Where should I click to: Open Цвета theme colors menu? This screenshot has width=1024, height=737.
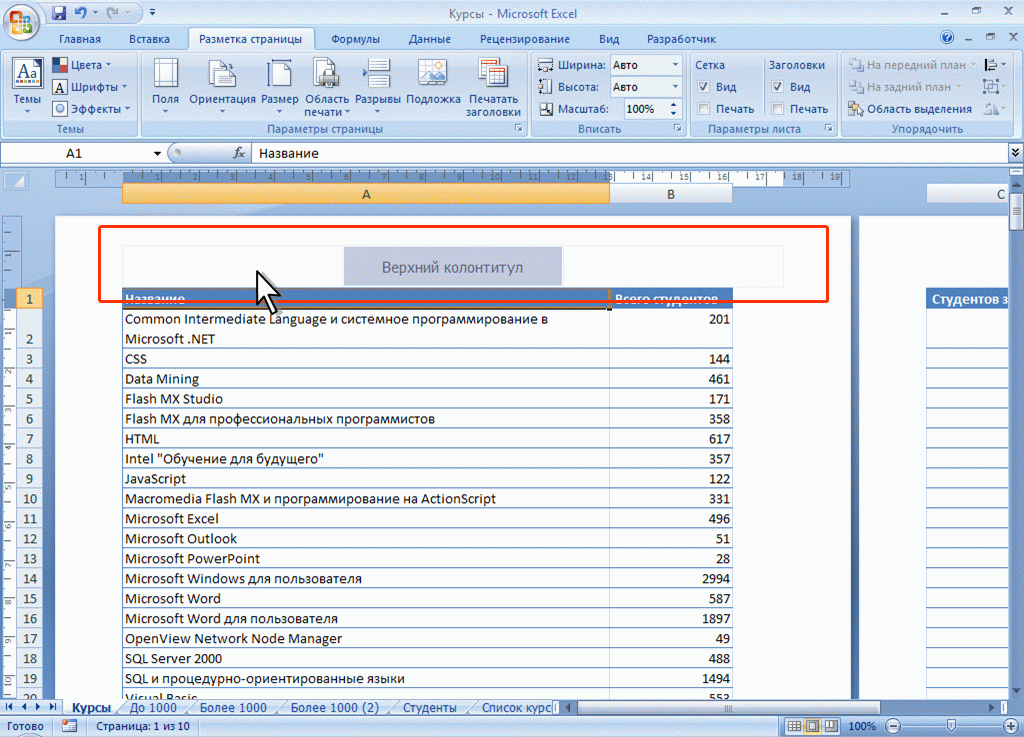click(x=82, y=65)
